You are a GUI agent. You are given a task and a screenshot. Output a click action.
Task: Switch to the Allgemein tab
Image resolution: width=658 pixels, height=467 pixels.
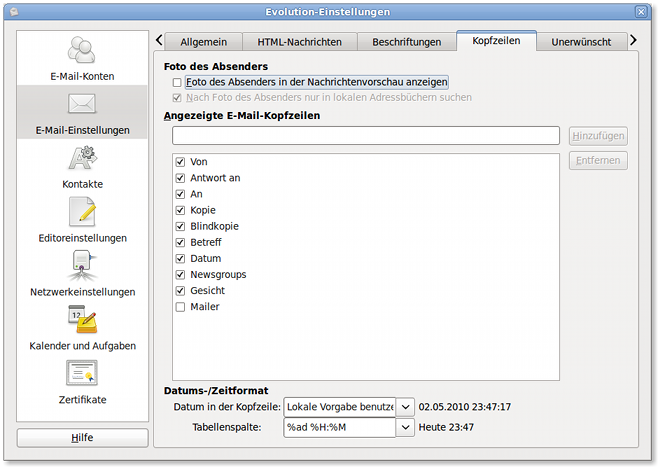[204, 42]
